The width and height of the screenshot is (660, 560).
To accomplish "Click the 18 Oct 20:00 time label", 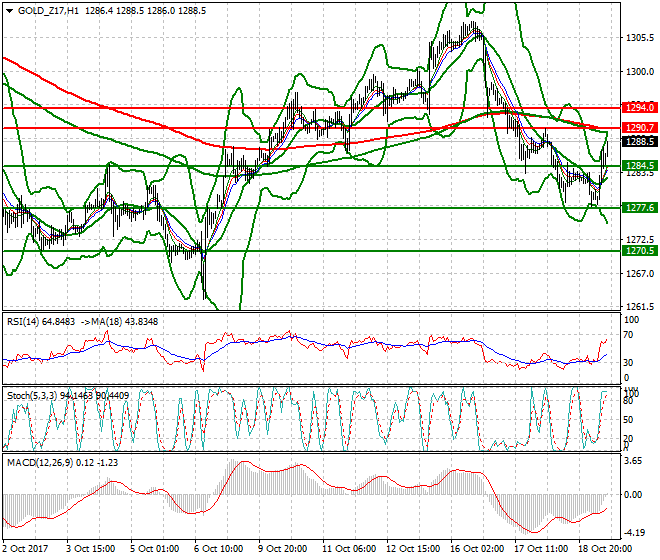I will (x=605, y=549).
